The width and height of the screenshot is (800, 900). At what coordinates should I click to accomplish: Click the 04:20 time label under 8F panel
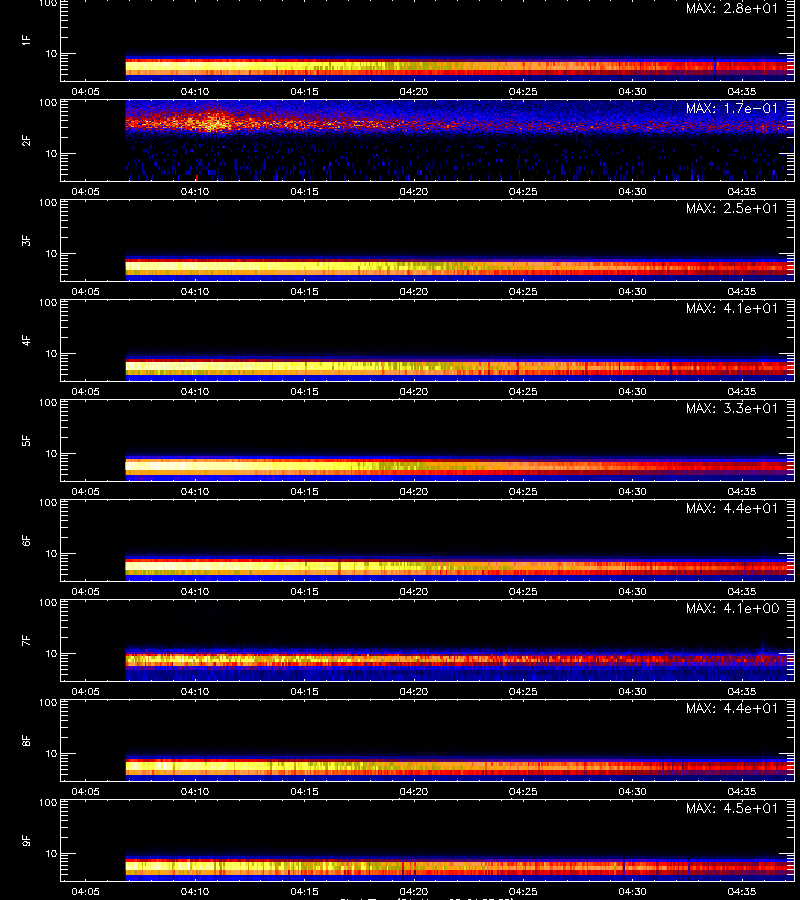(x=414, y=792)
